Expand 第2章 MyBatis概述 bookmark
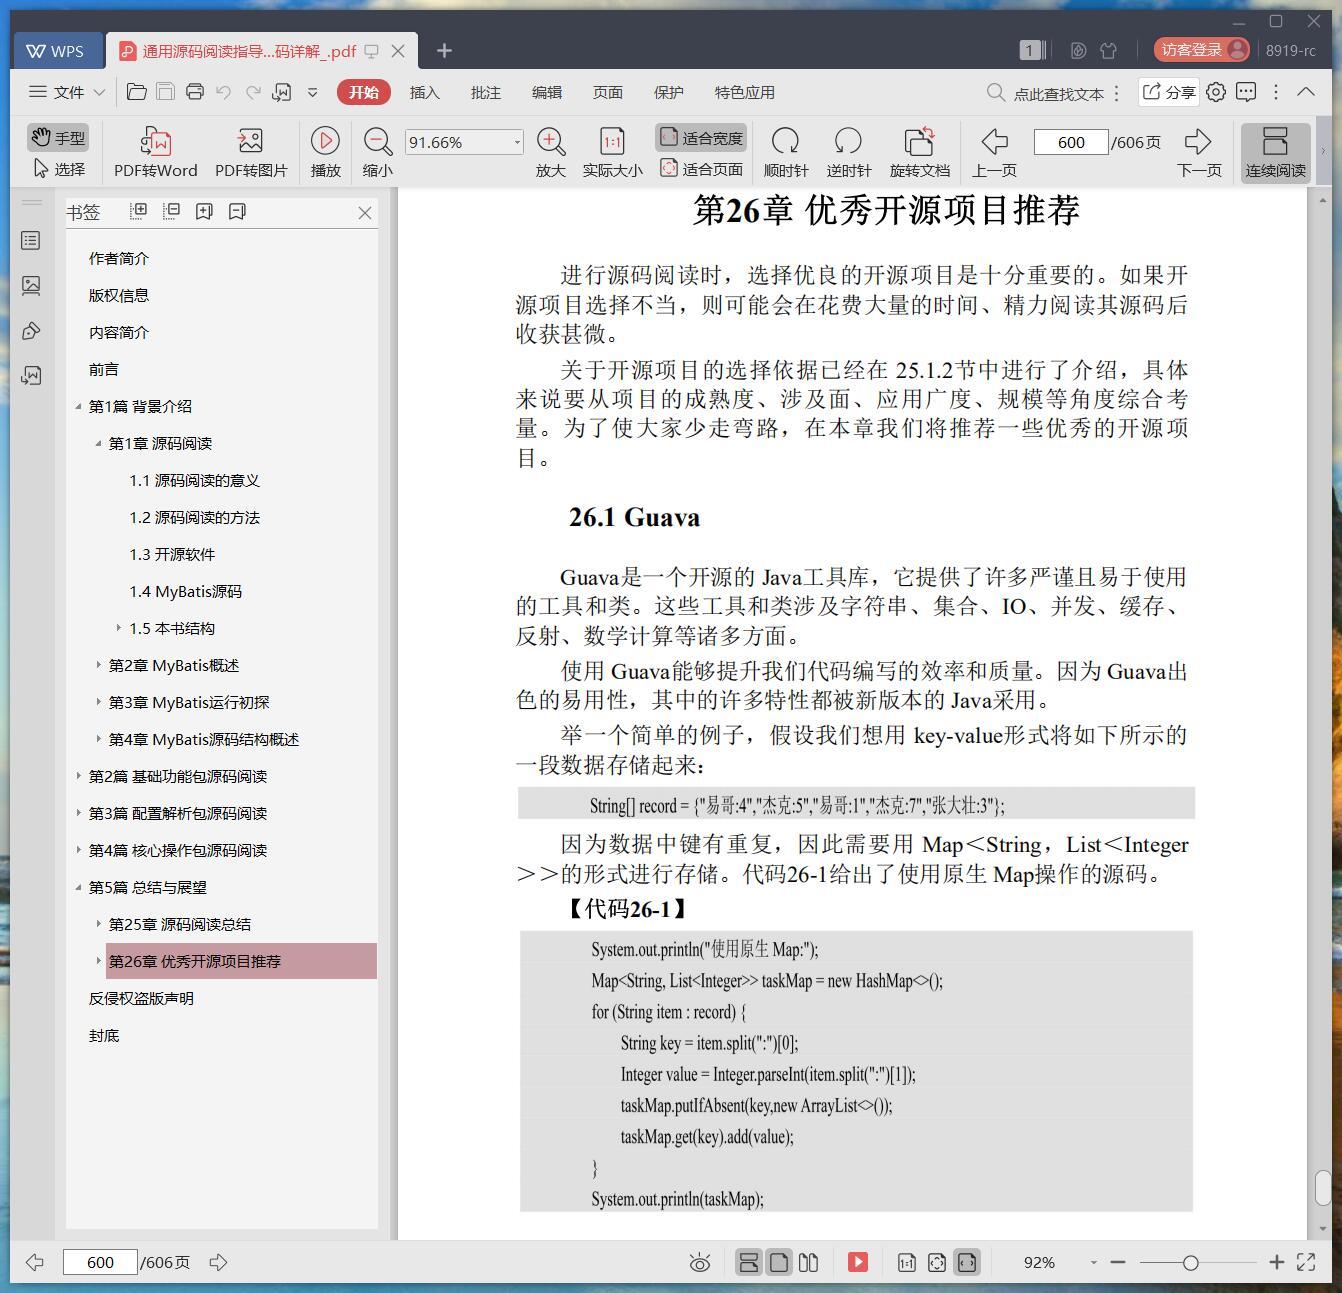Screen dimensions: 1342x1293 (98, 665)
